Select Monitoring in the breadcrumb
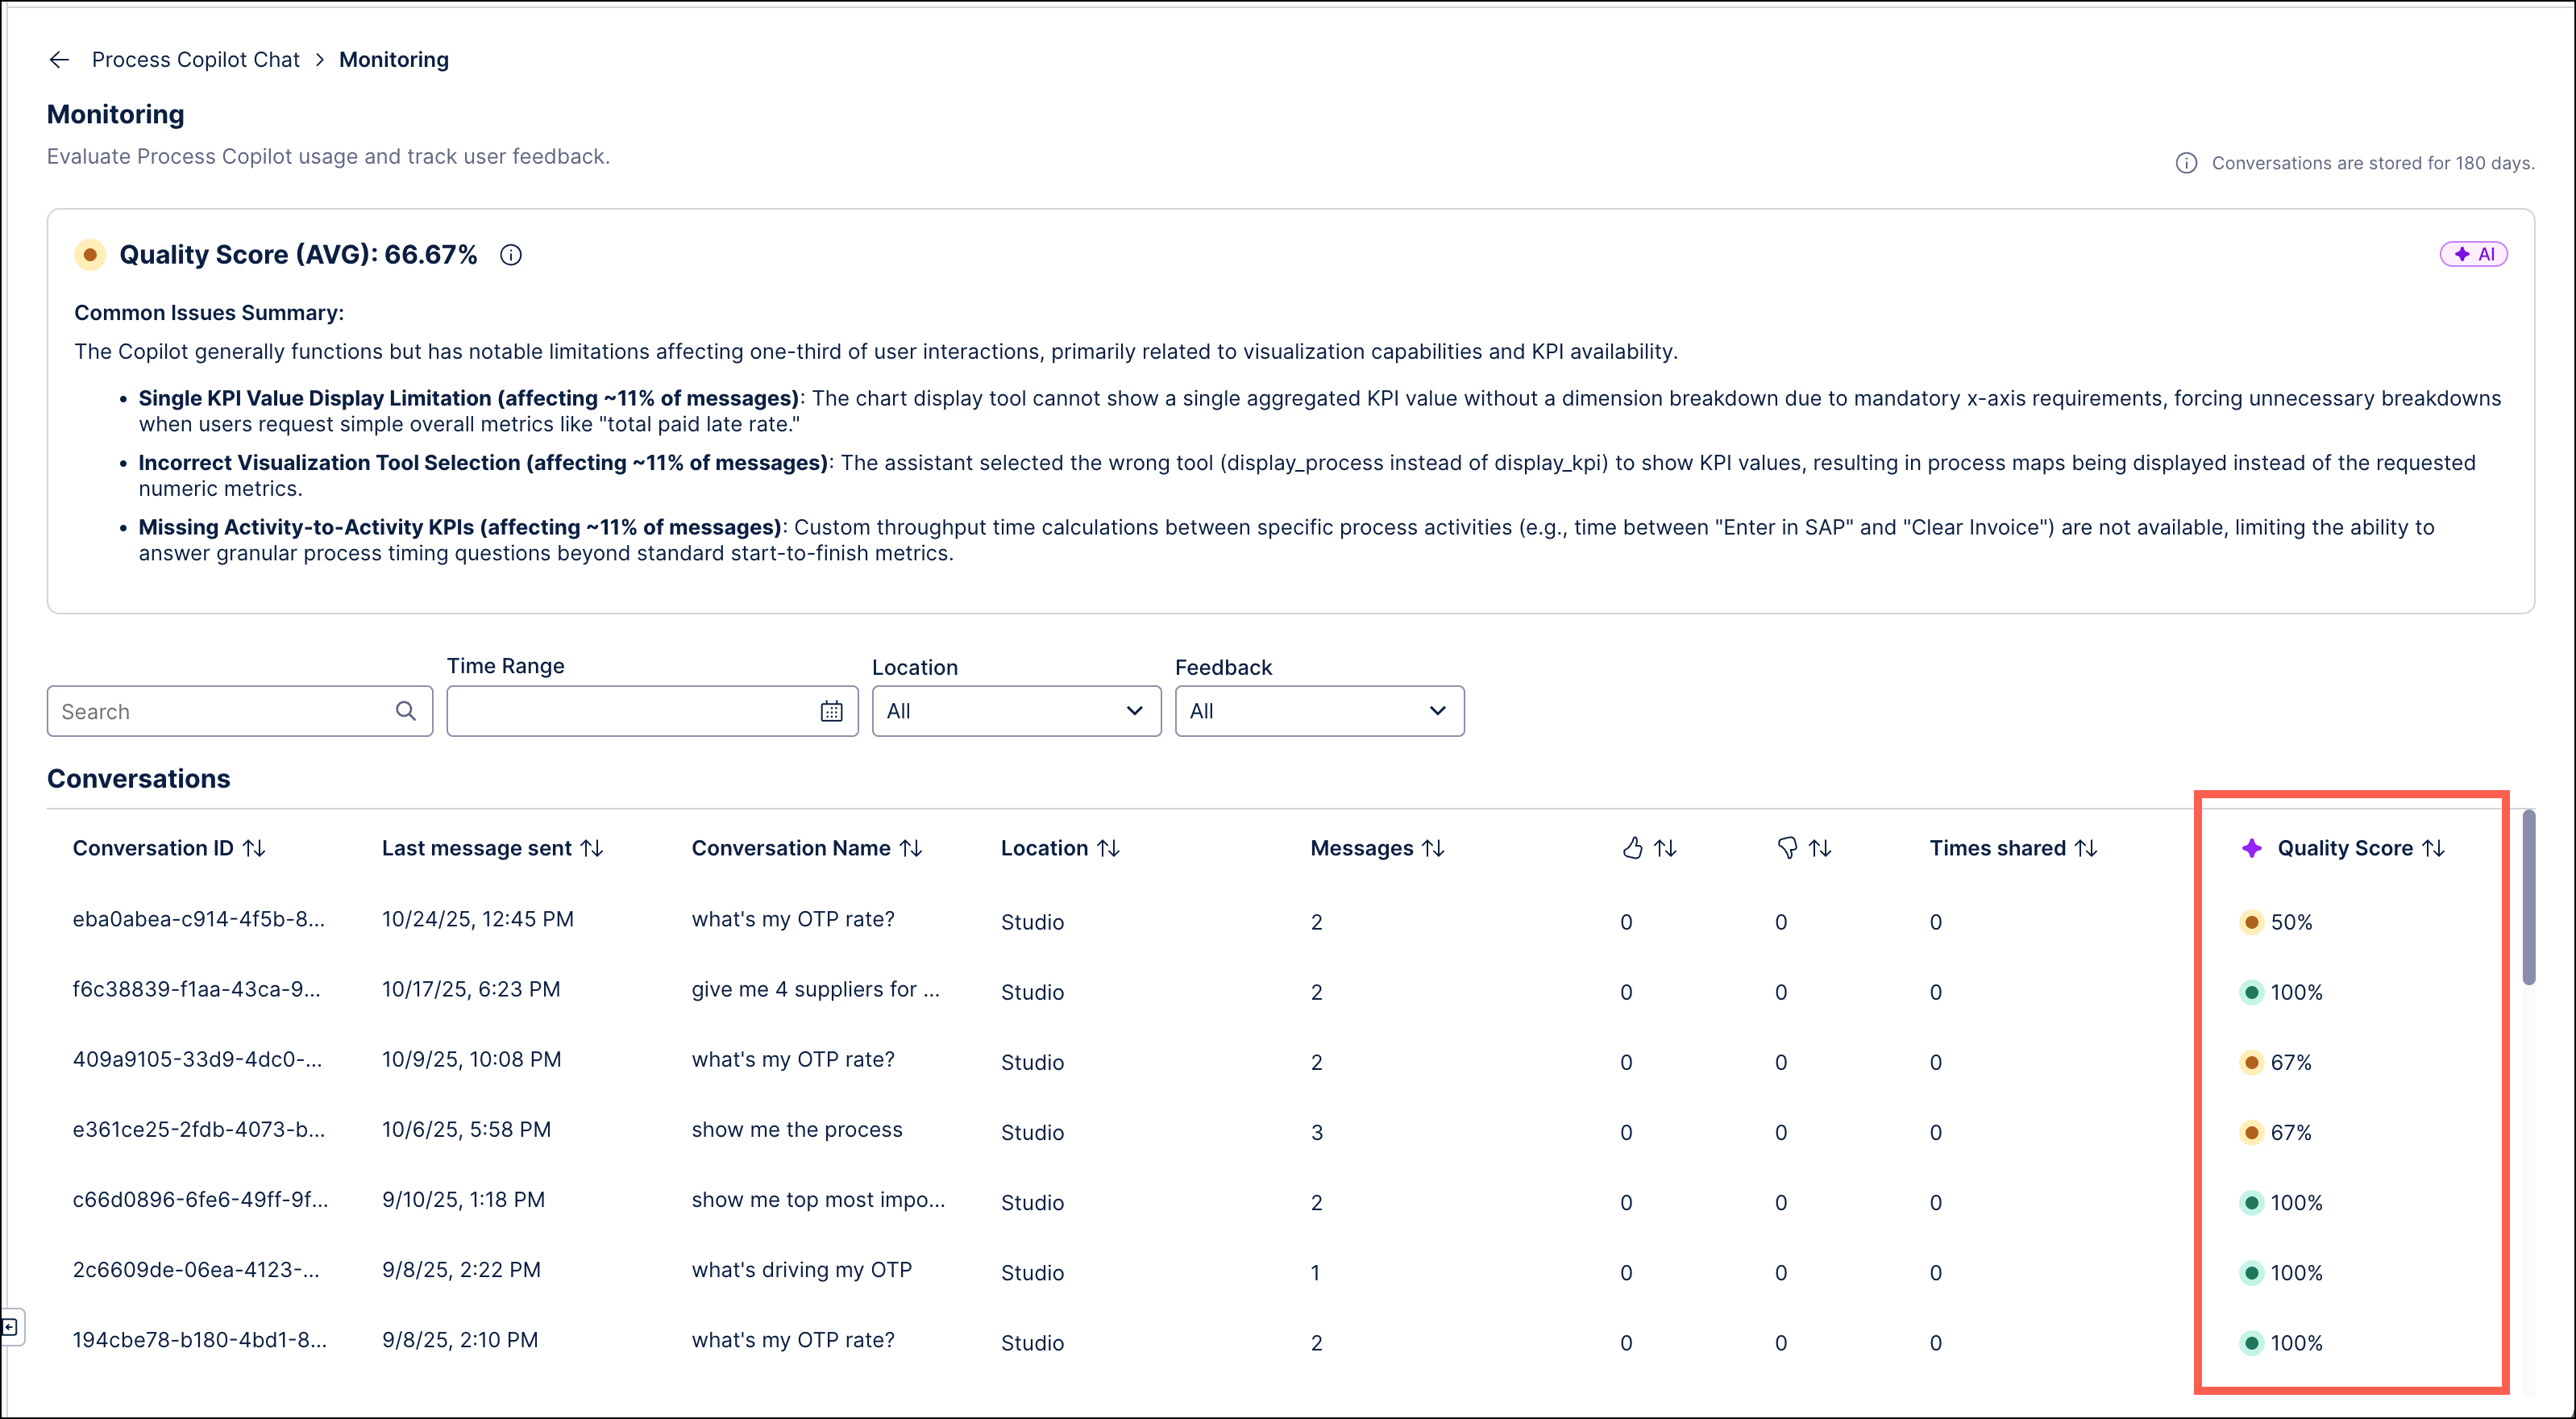This screenshot has height=1419, width=2576. click(x=393, y=59)
